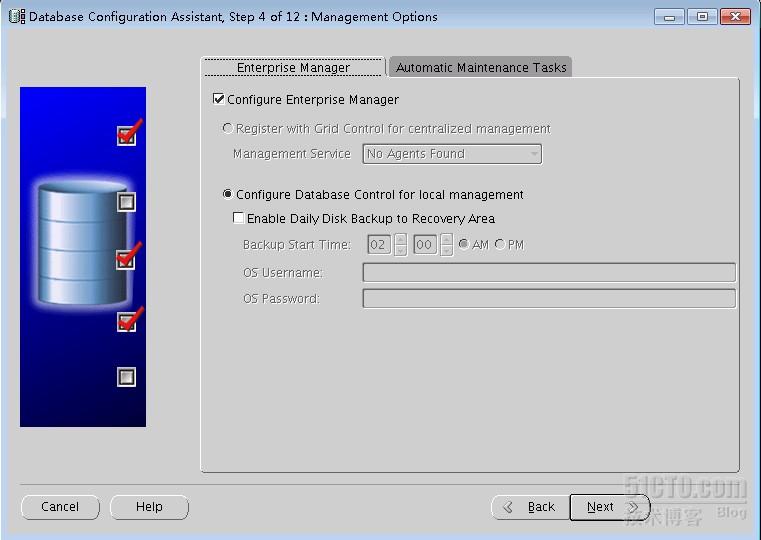Click the Database Configuration Assistant title icon
761x540 pixels.
pyautogui.click(x=17, y=16)
